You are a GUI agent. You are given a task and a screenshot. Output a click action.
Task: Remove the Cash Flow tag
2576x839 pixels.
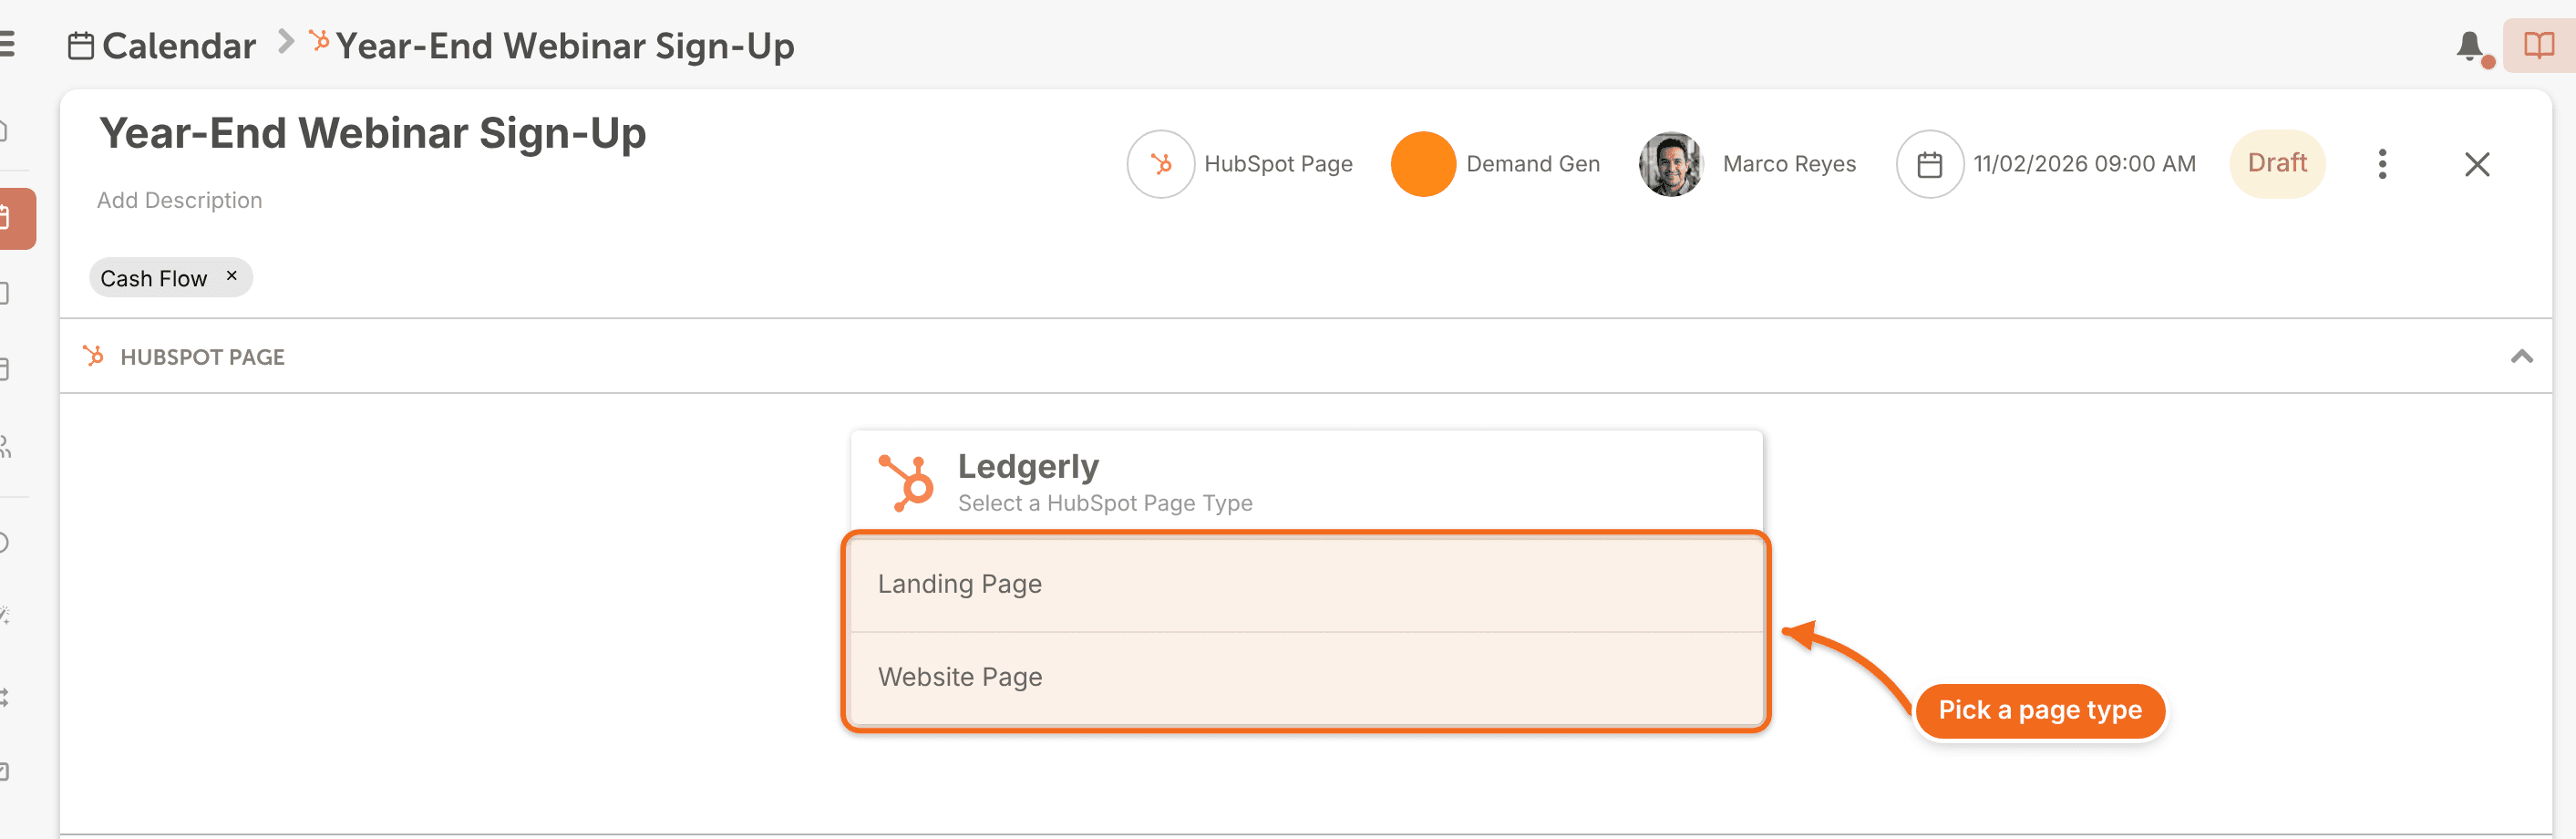(x=232, y=276)
